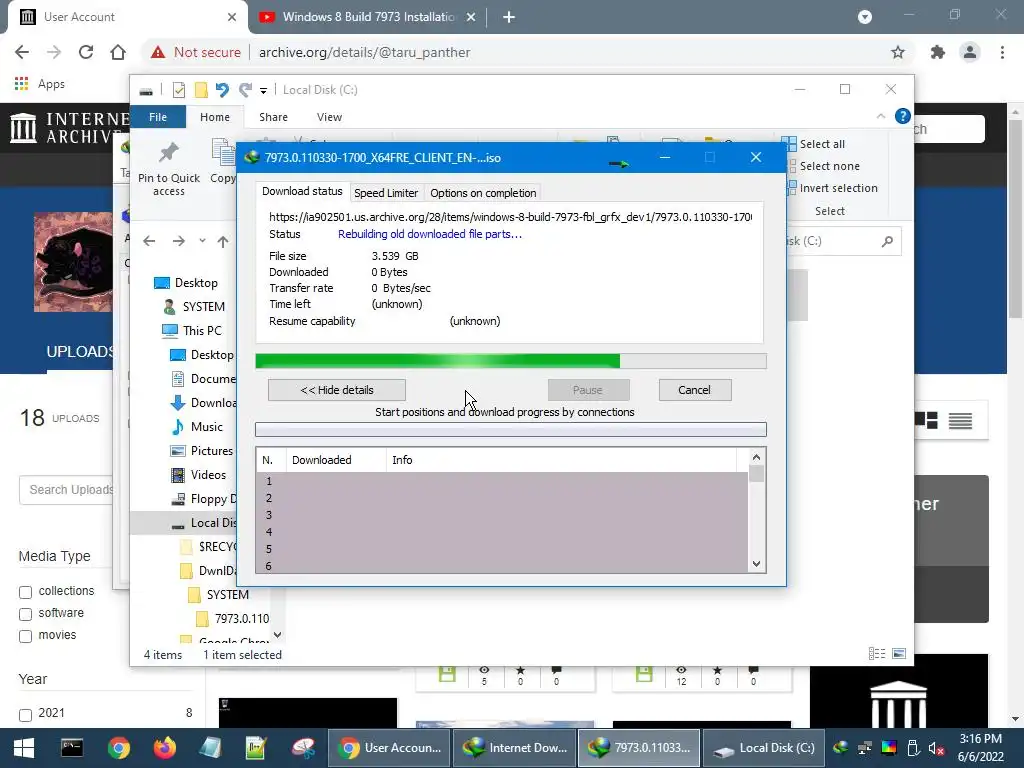
Task: Open Internet Download Manager taskbar button
Action: coord(513,748)
